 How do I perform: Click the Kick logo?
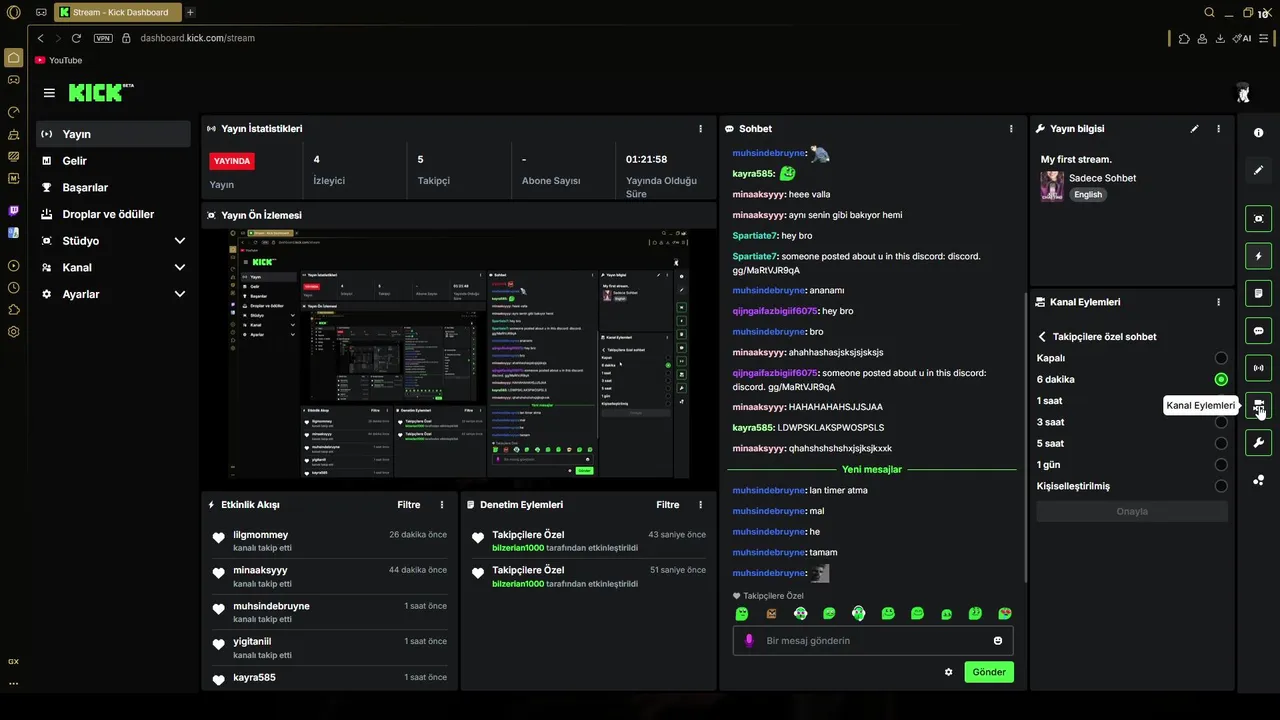100,92
